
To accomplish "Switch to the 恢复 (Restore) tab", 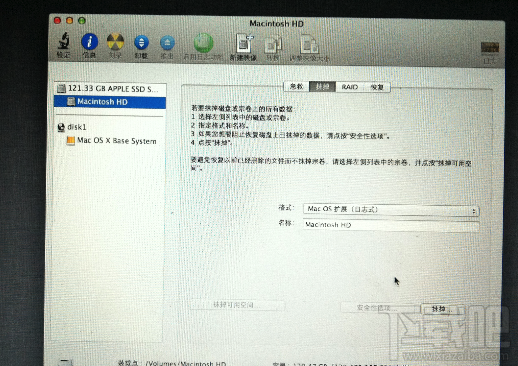I will coord(377,87).
